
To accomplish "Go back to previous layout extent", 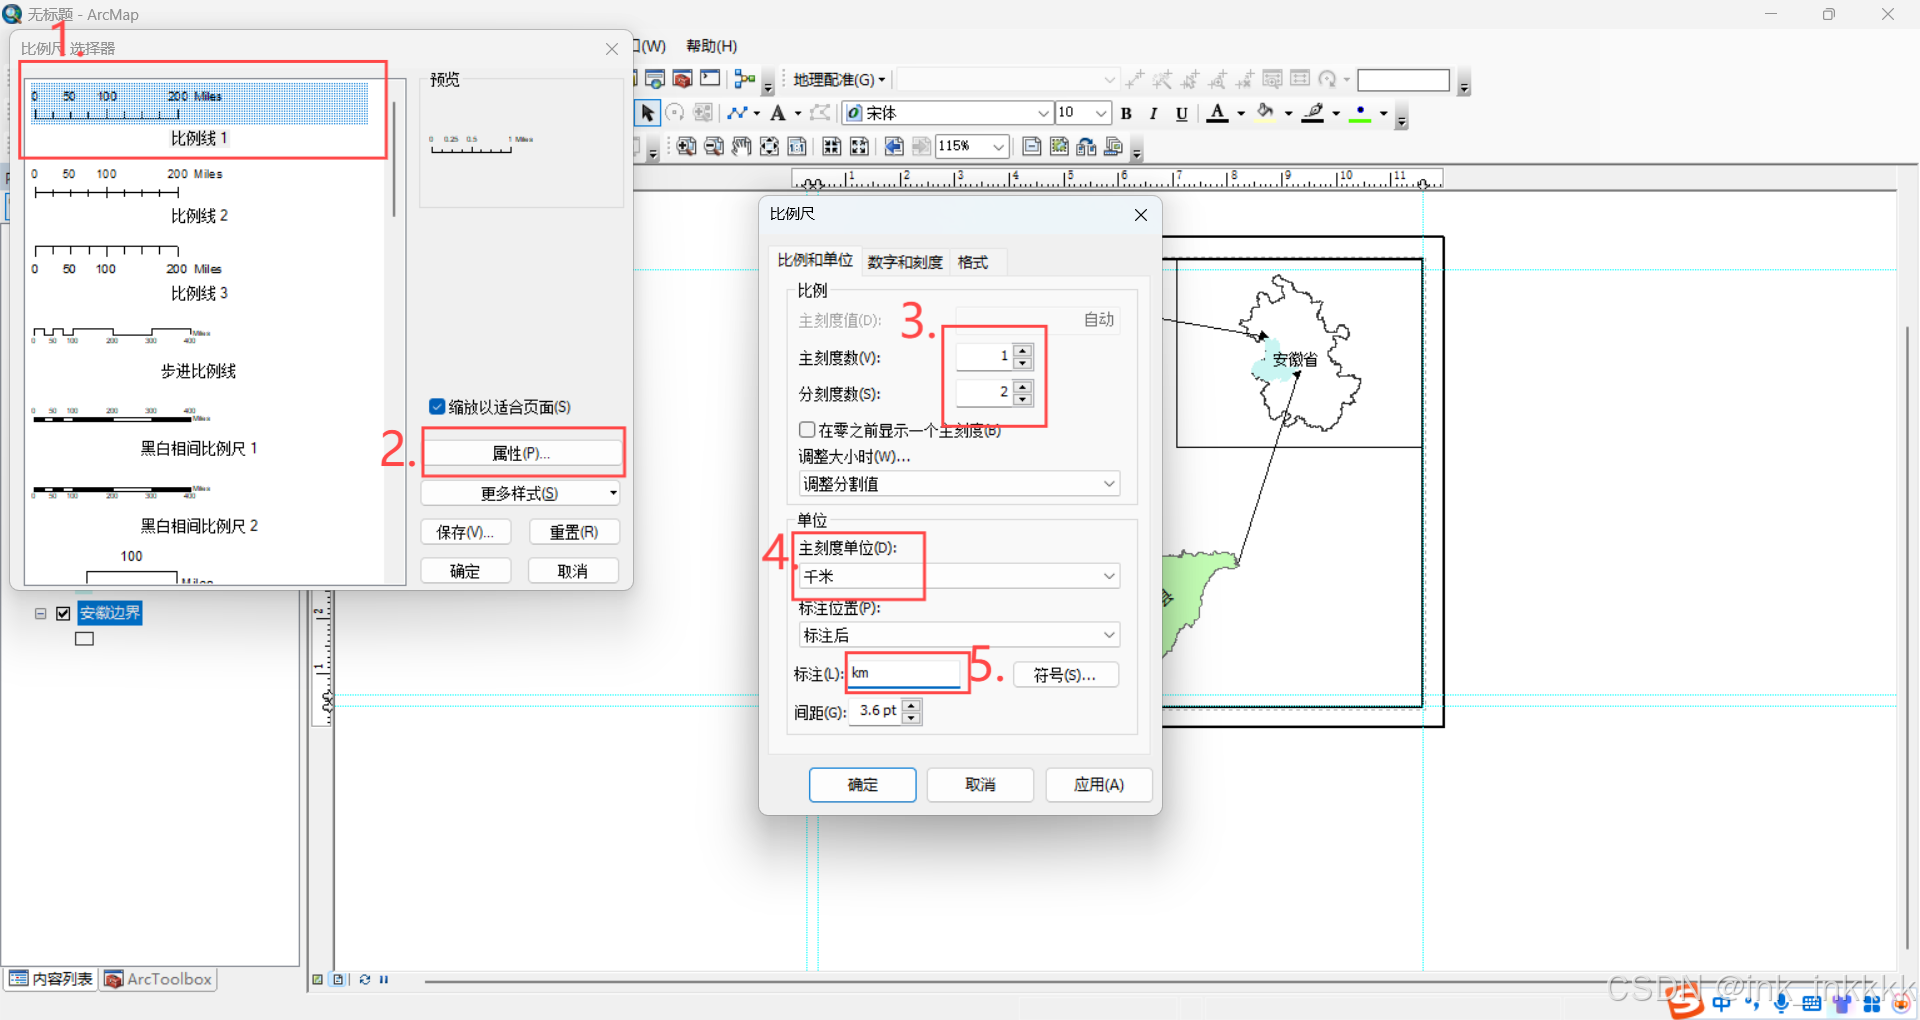I will (x=894, y=147).
